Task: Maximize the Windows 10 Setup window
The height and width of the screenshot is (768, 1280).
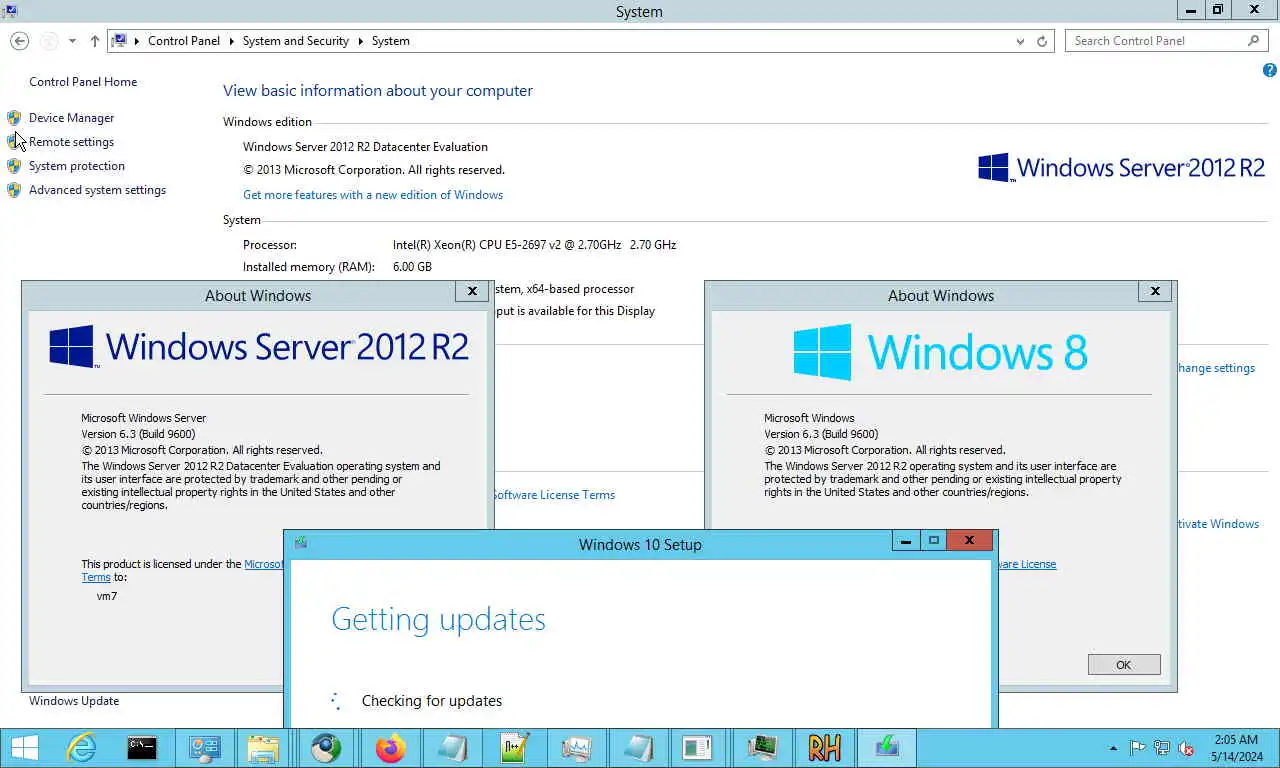Action: (x=934, y=541)
